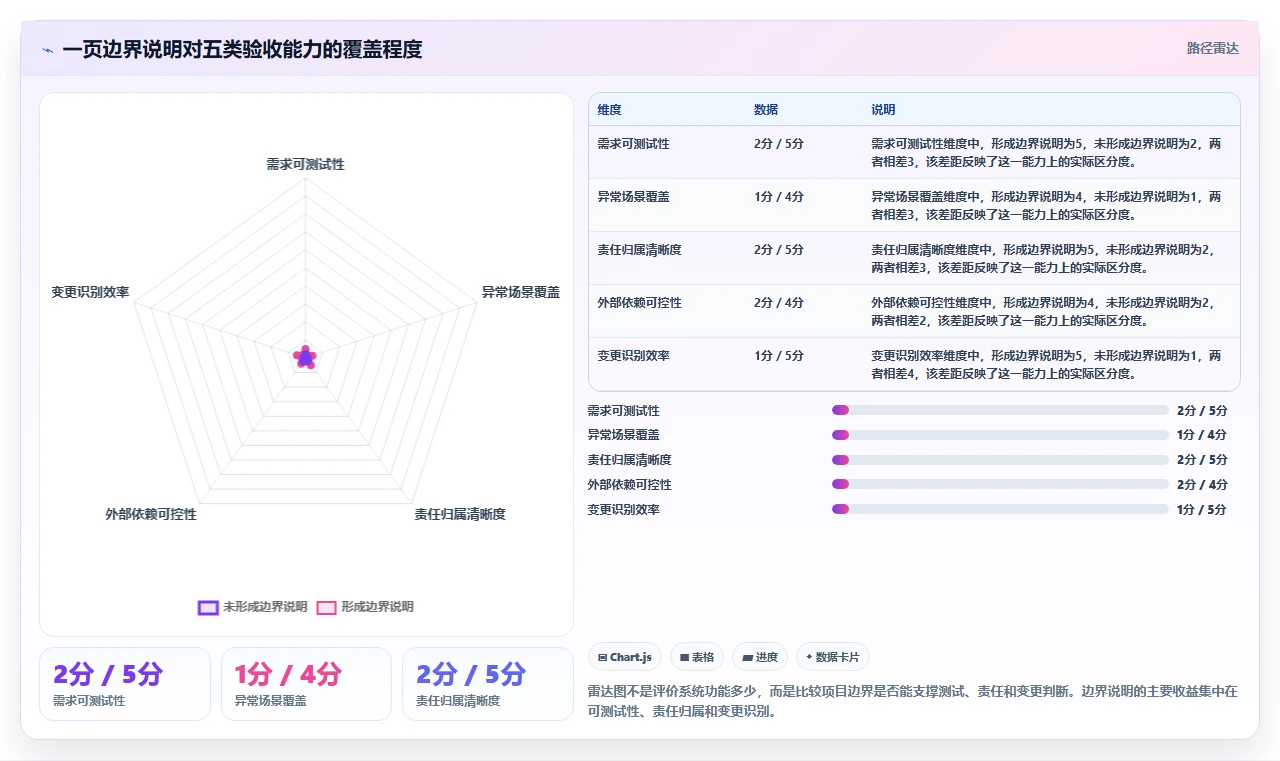The width and height of the screenshot is (1280, 761).
Task: Click the 异常场景覆盖 radar axis label
Action: tap(520, 292)
